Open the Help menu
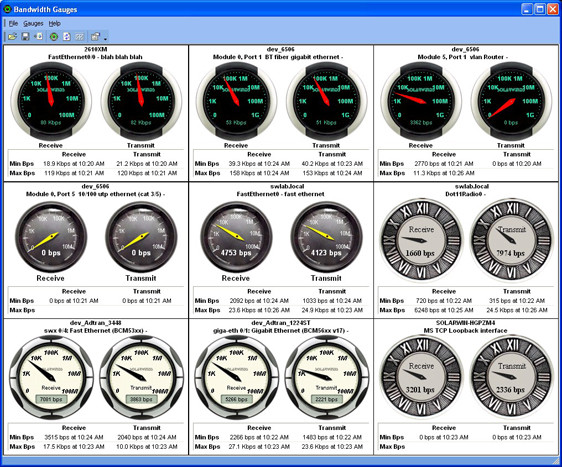This screenshot has width=562, height=467. click(54, 23)
